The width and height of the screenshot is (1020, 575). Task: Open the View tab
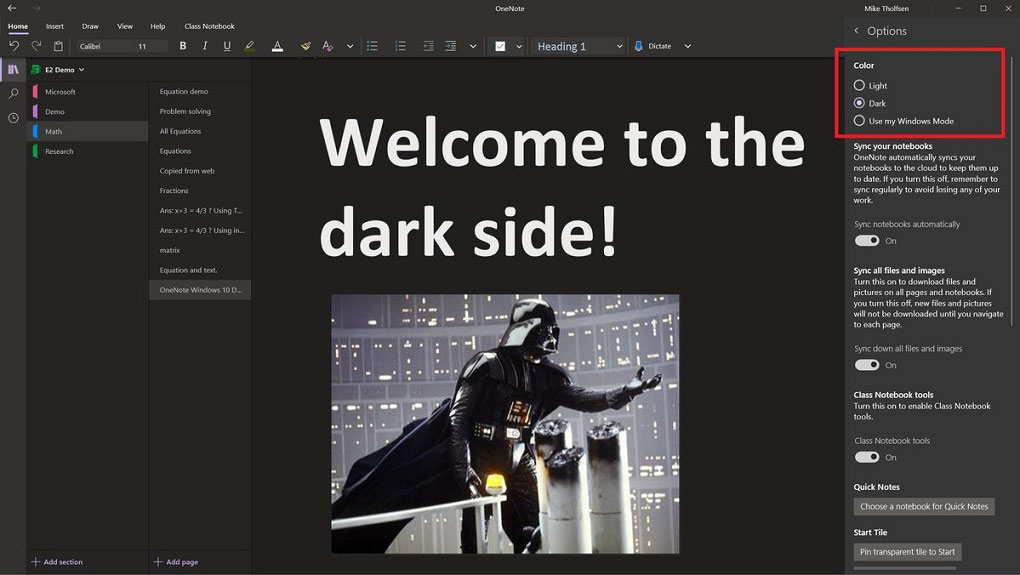coord(125,26)
